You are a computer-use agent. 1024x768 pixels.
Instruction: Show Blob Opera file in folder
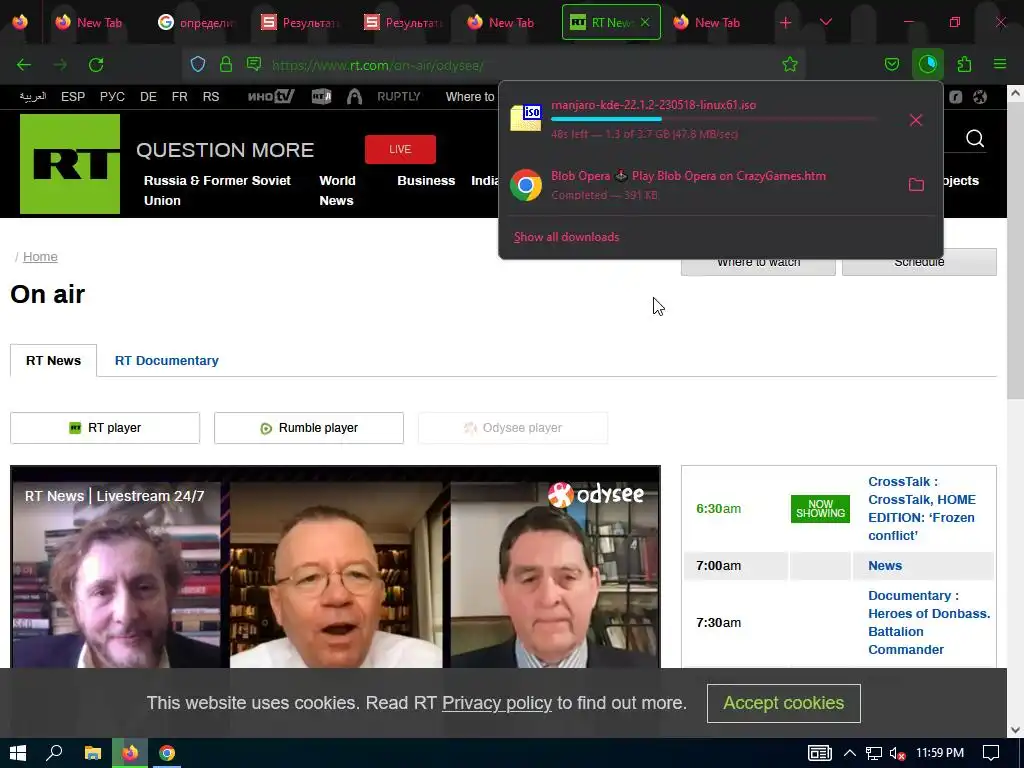916,185
